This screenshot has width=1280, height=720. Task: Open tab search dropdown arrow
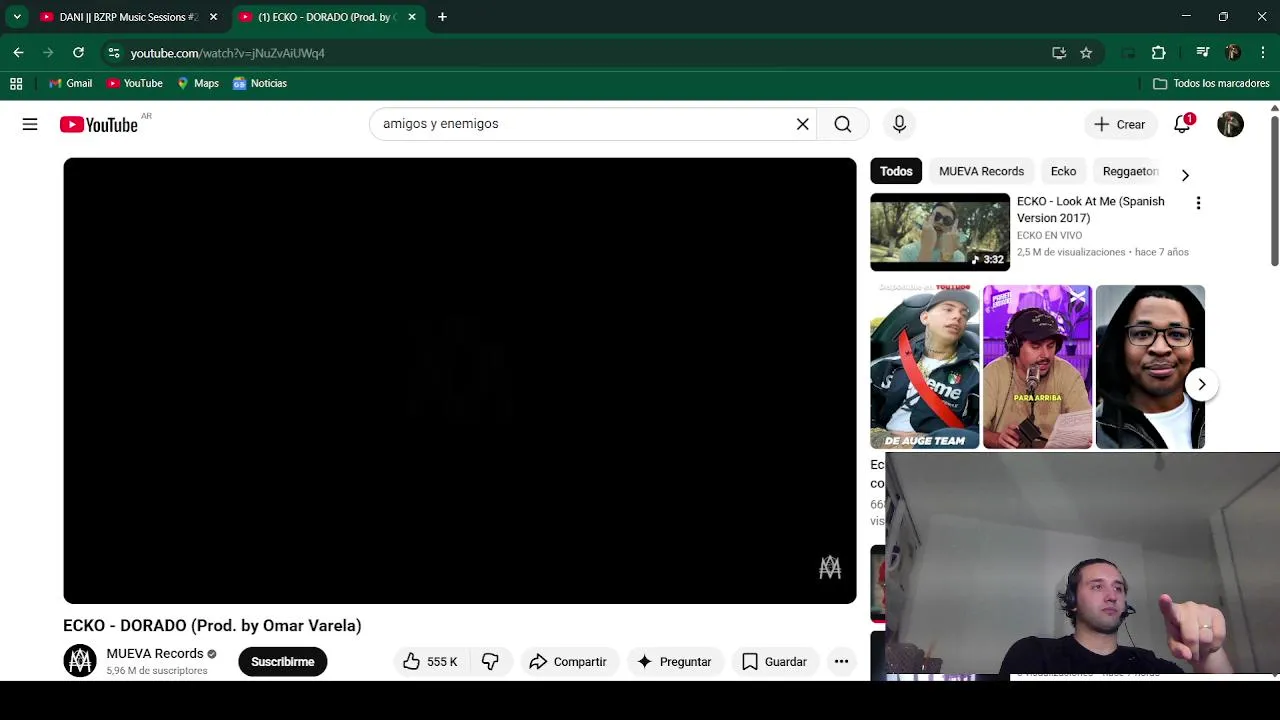[17, 17]
